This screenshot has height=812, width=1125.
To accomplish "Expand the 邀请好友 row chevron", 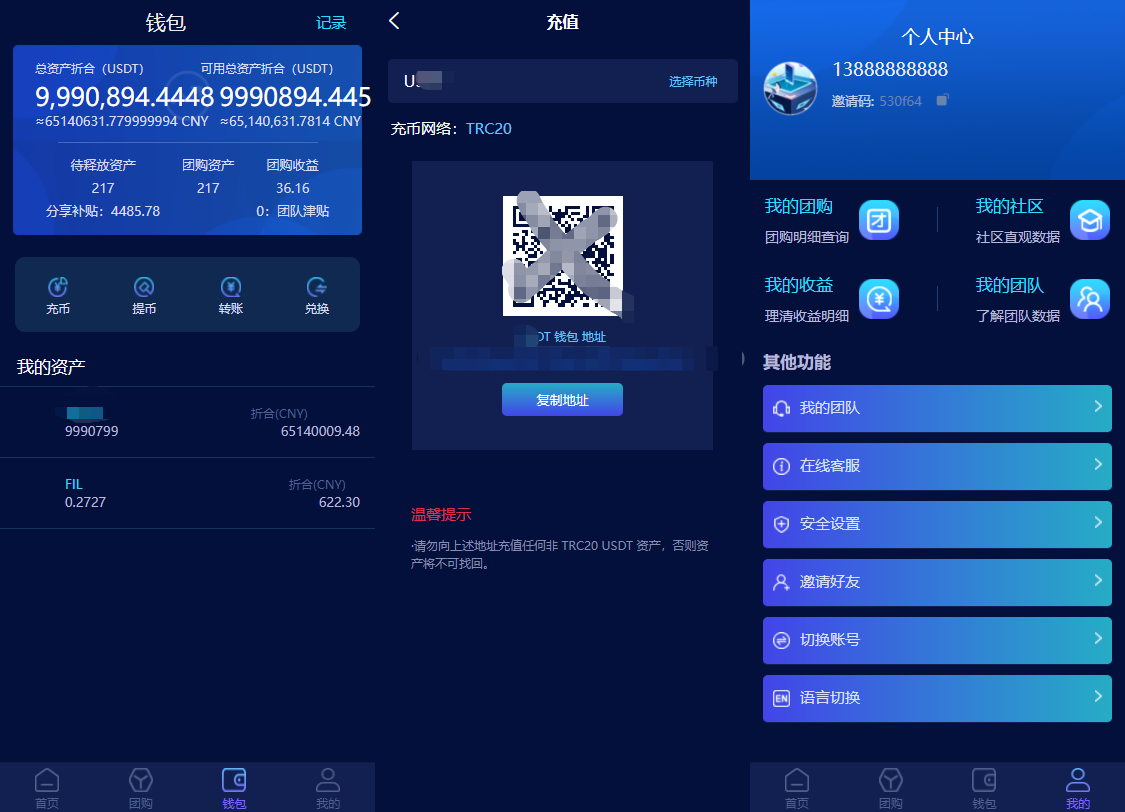I will click(1098, 581).
